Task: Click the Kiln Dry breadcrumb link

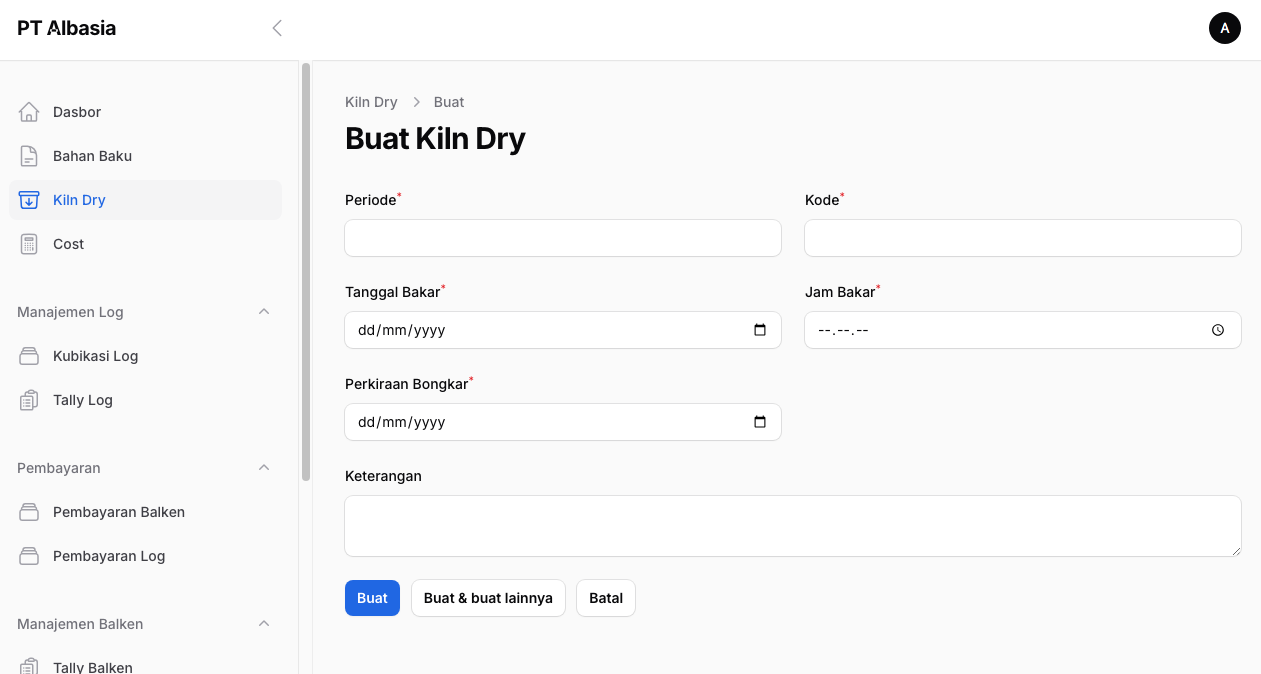Action: (x=371, y=102)
